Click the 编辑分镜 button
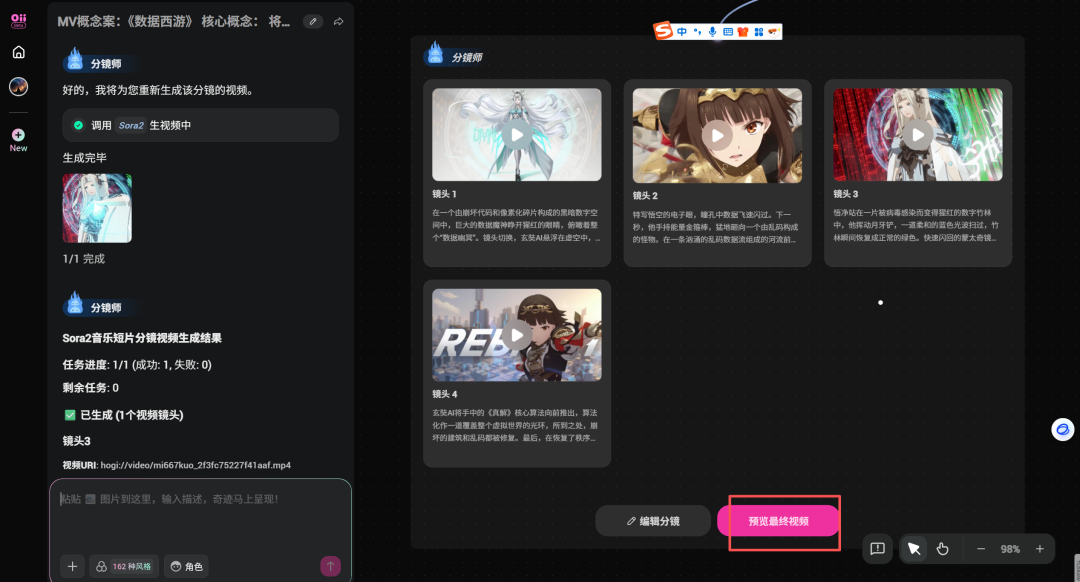The image size is (1080, 582). pyautogui.click(x=653, y=521)
